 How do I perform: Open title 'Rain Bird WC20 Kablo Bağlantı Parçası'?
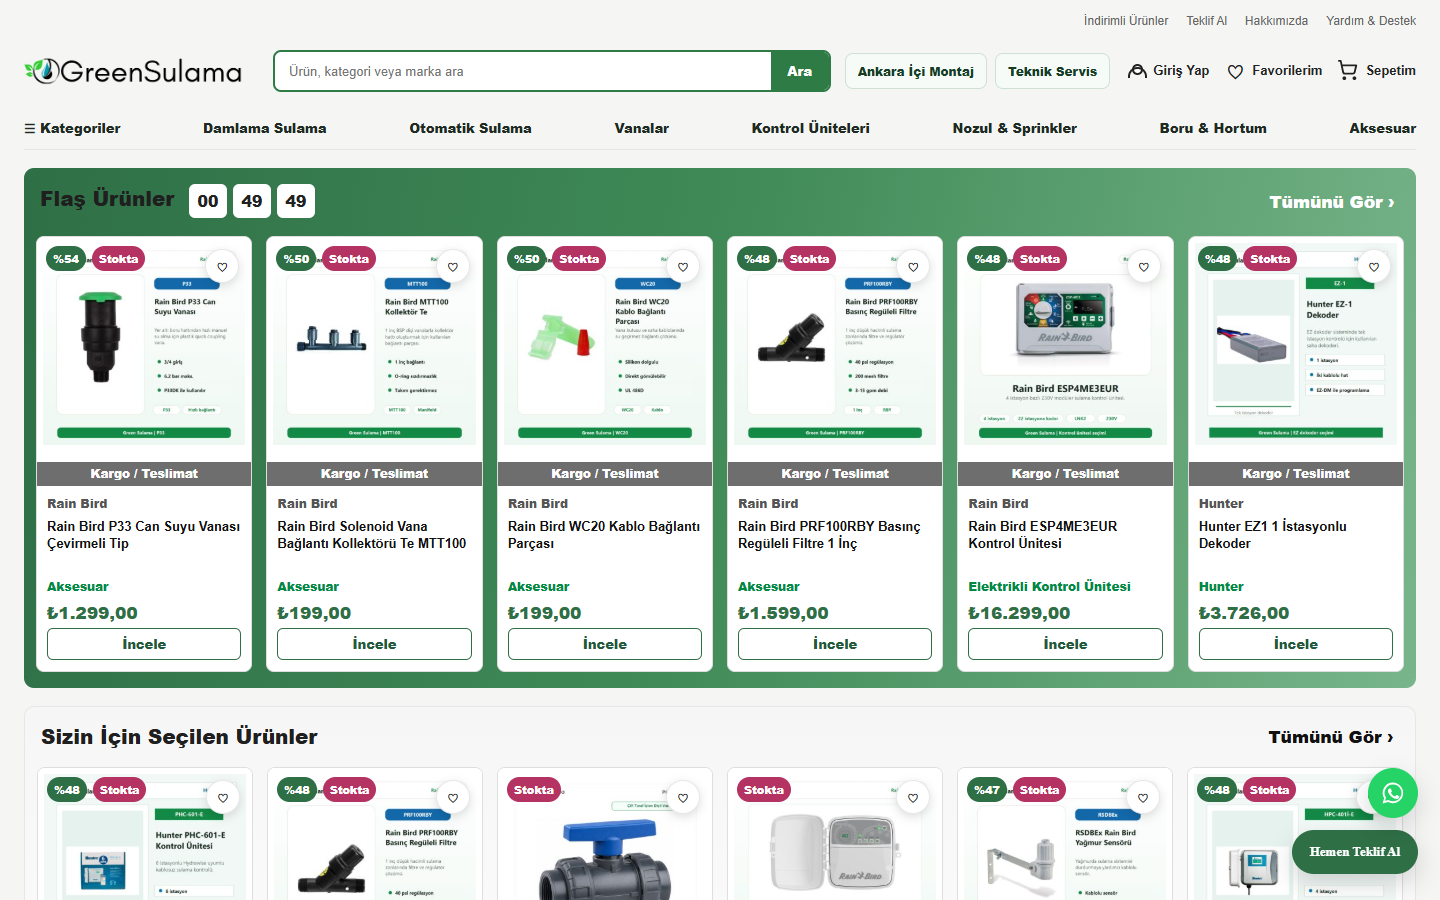604,535
